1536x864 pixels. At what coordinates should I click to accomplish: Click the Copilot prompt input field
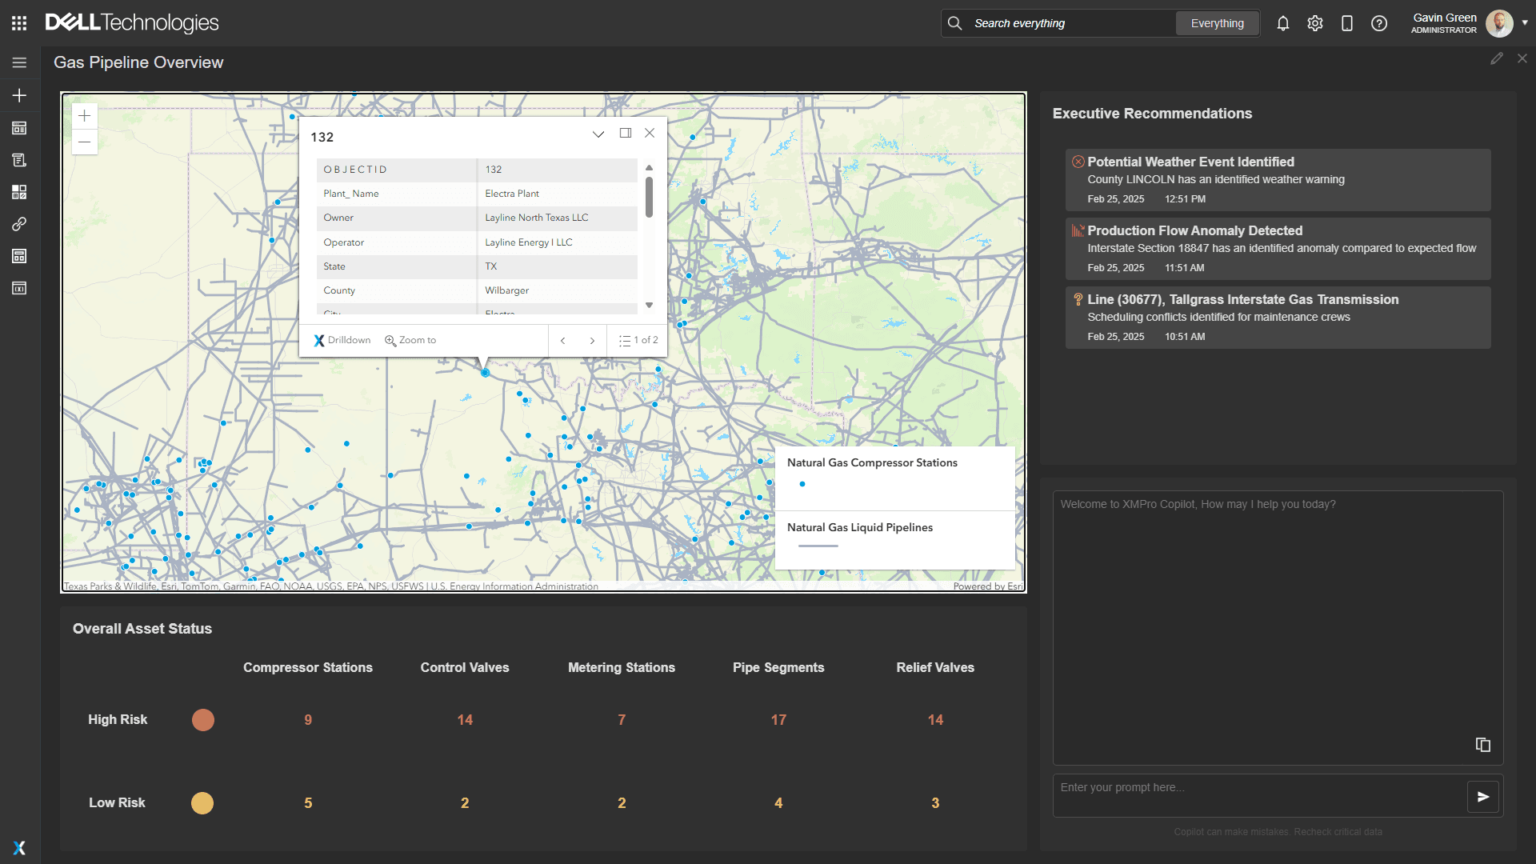click(x=1258, y=795)
